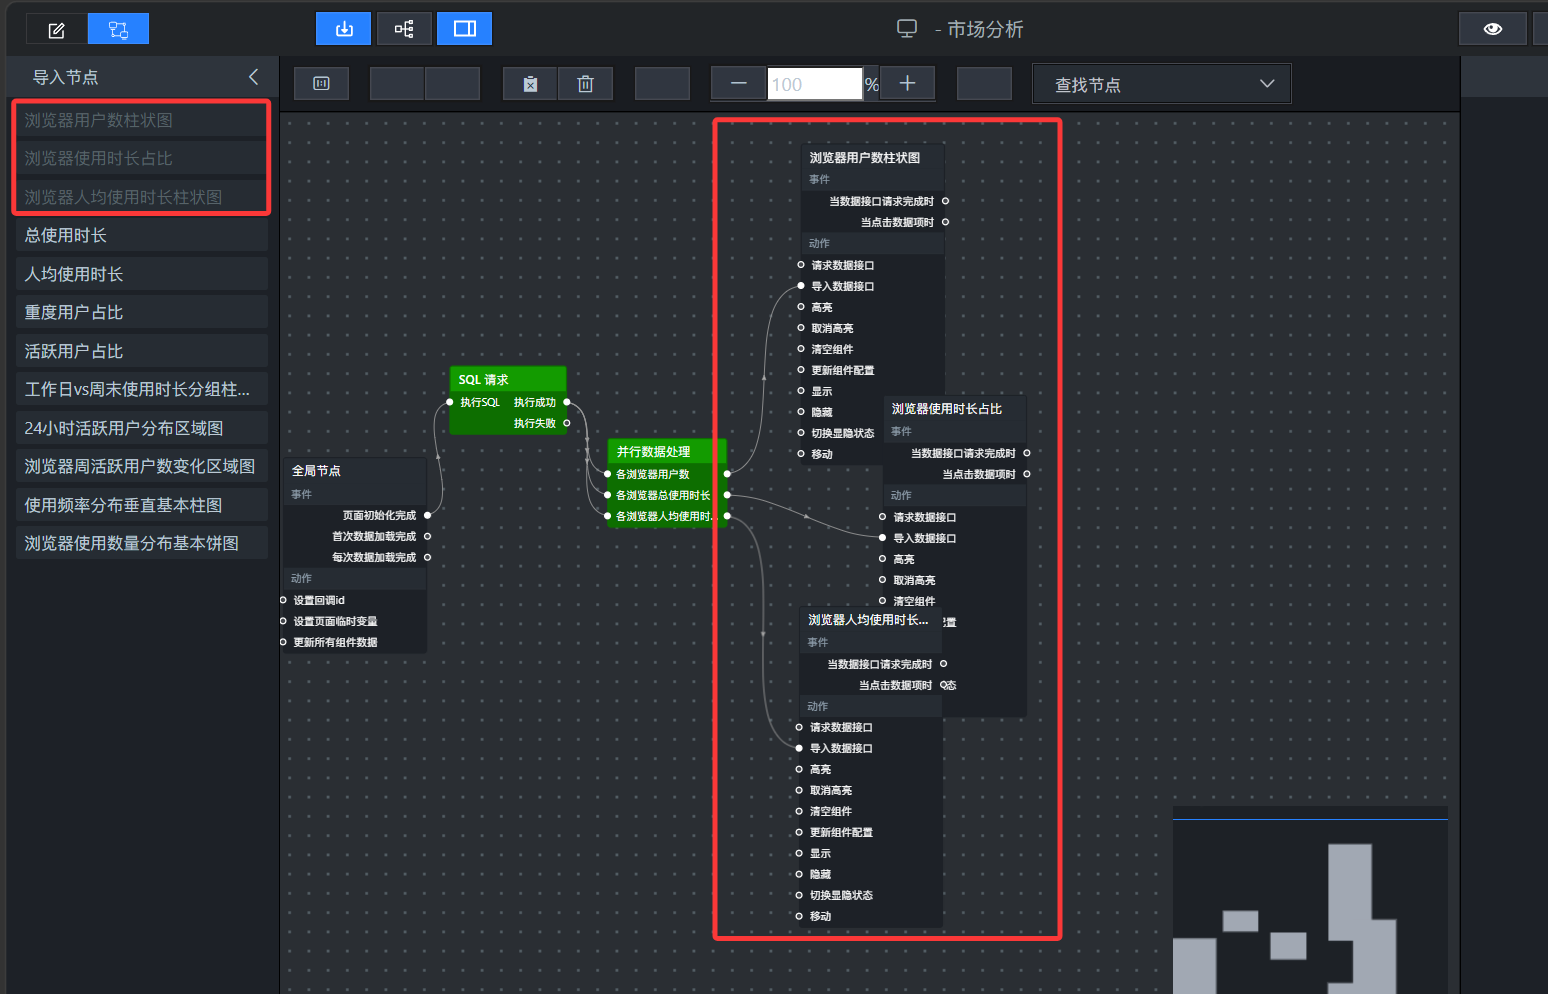The height and width of the screenshot is (994, 1548).
Task: Import the 活跃用户占比 node
Action: (x=142, y=351)
